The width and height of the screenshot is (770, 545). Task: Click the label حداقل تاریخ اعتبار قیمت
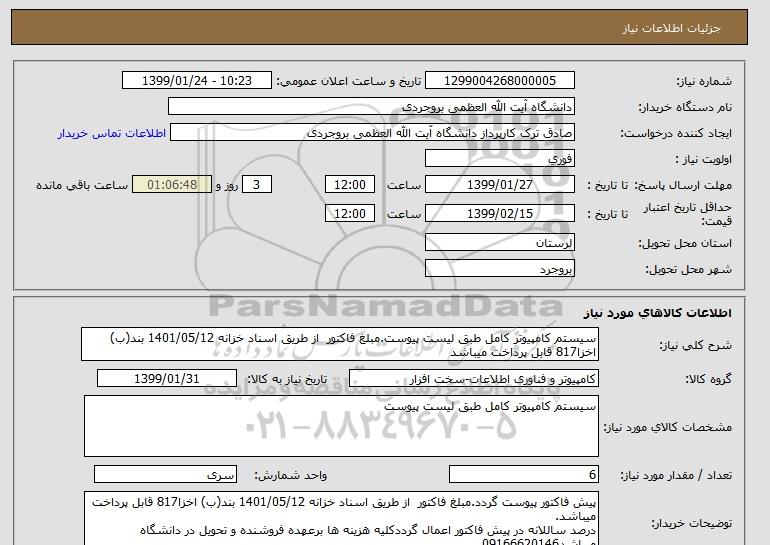[x=688, y=214]
